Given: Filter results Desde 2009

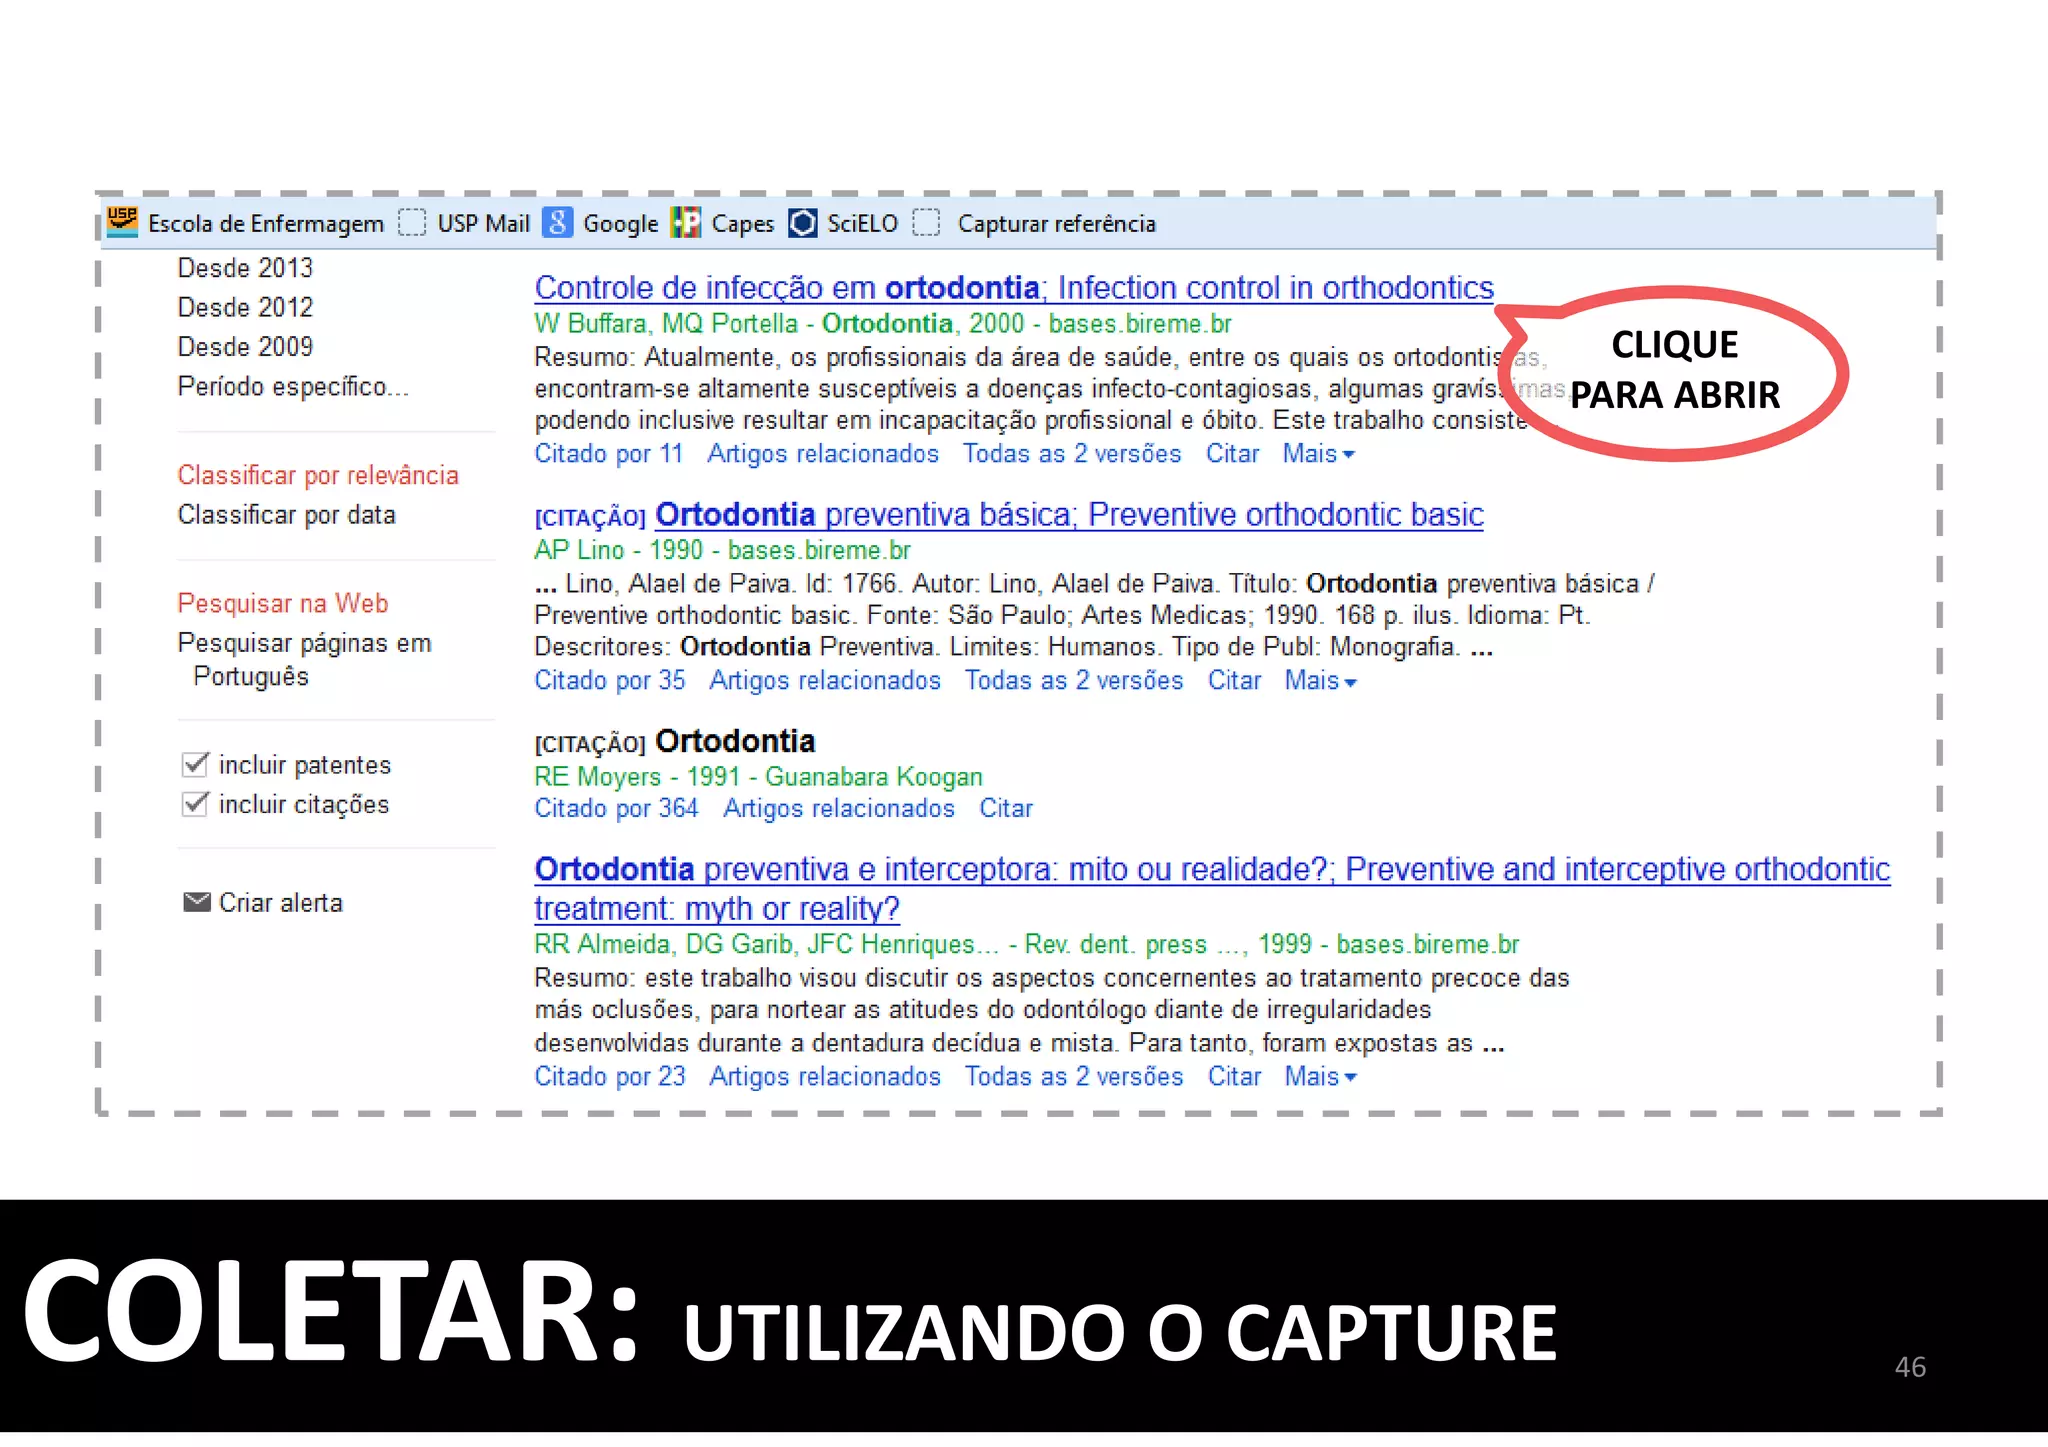Looking at the screenshot, I should click(x=245, y=346).
